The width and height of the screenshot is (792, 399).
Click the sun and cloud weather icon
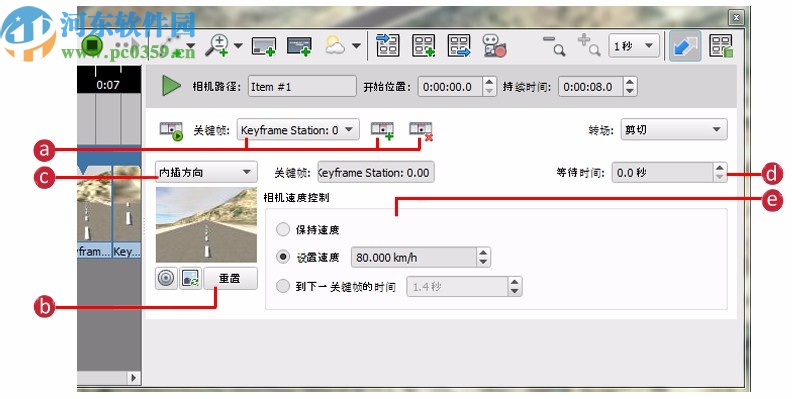tap(335, 45)
